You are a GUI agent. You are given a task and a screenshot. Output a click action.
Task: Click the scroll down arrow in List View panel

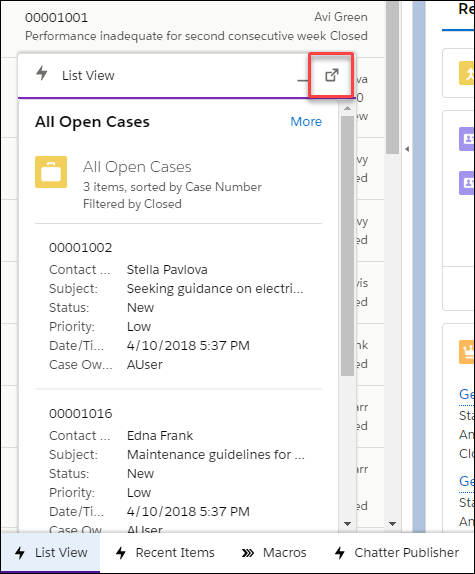click(347, 524)
